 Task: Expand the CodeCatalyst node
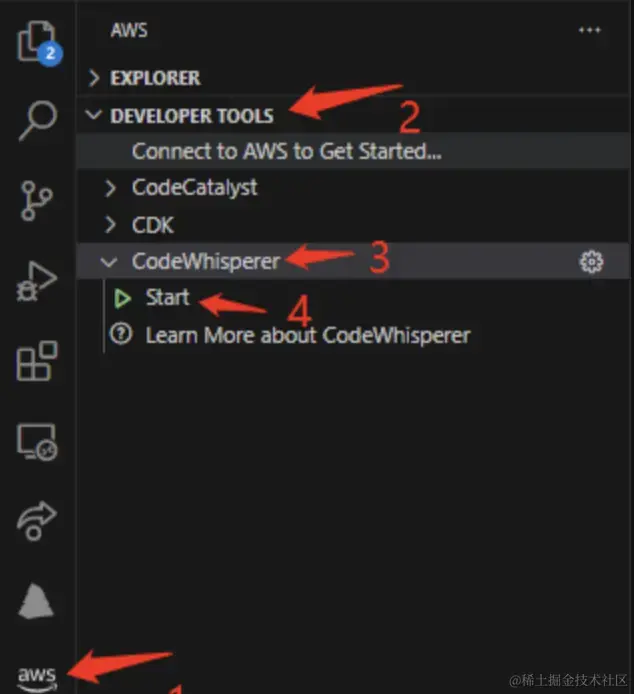[x=110, y=188]
